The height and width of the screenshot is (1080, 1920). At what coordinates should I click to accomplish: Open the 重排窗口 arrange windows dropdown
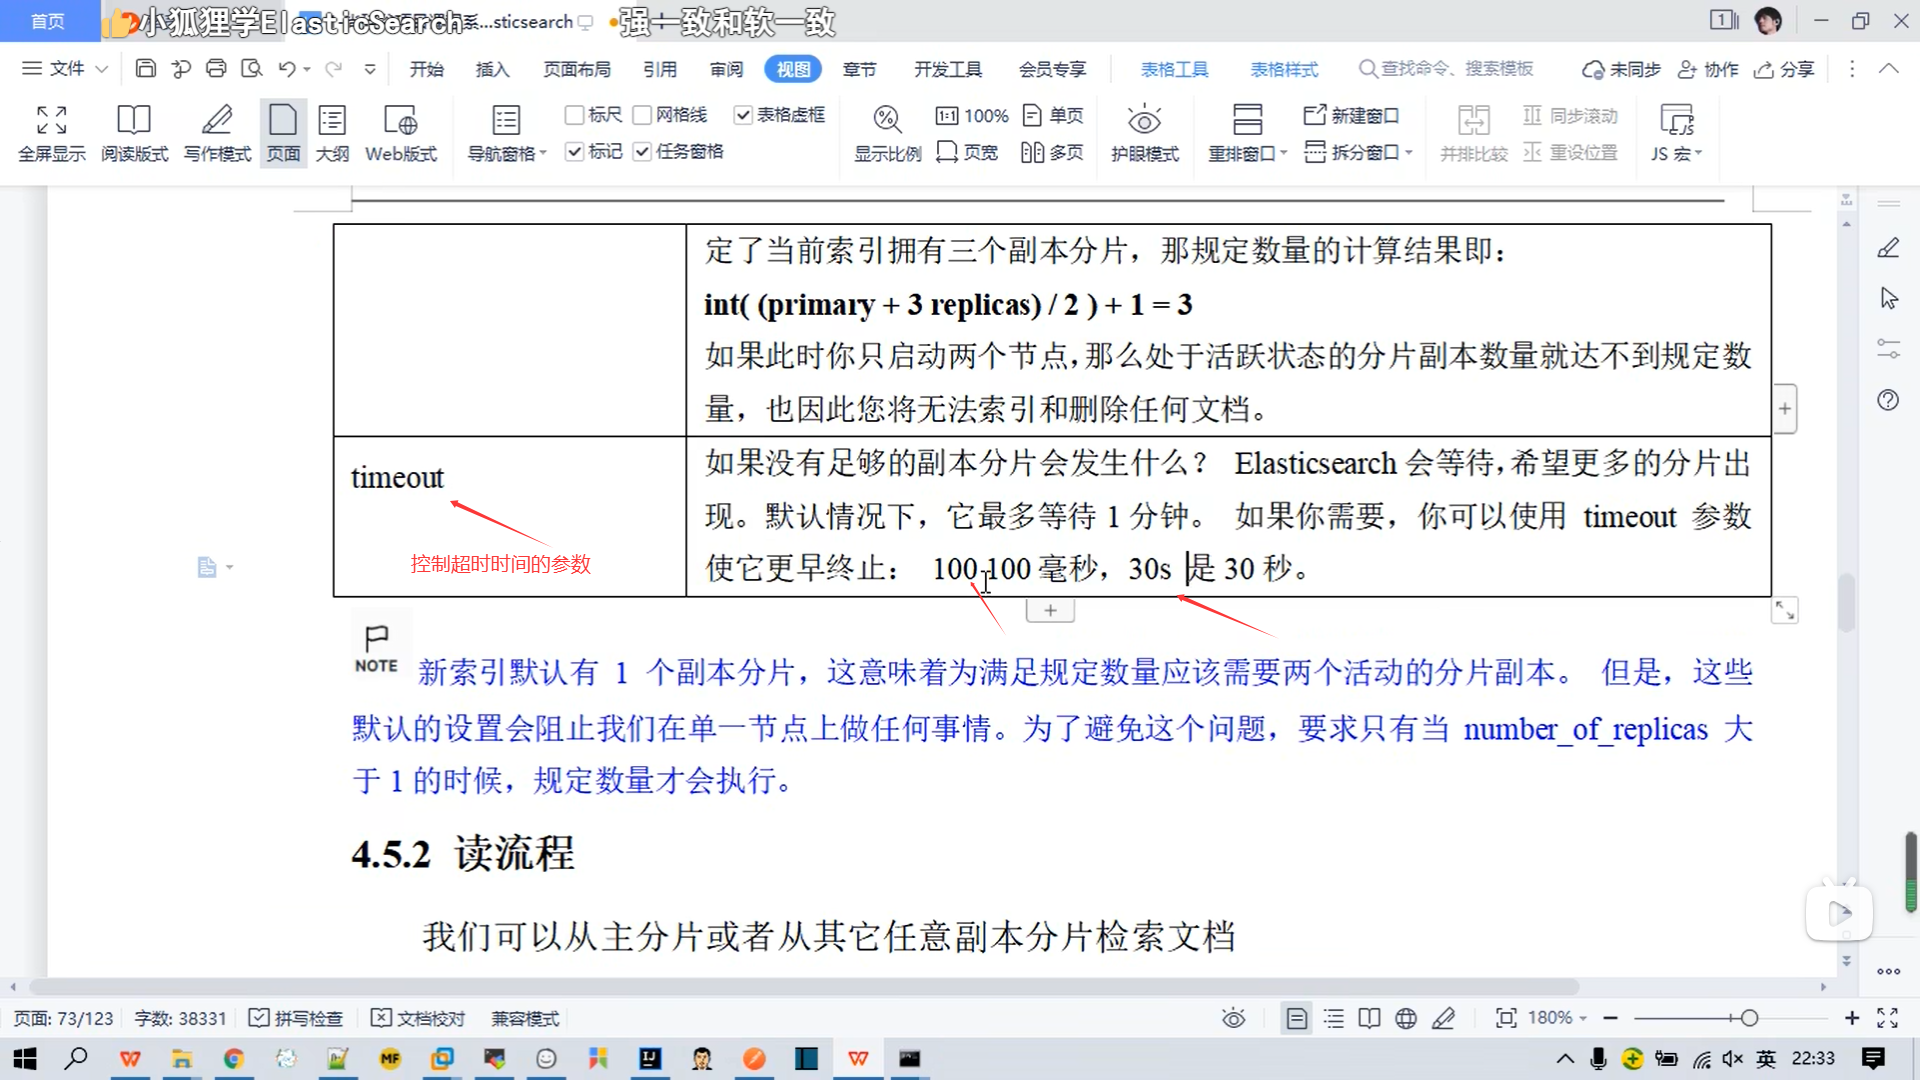1283,154
